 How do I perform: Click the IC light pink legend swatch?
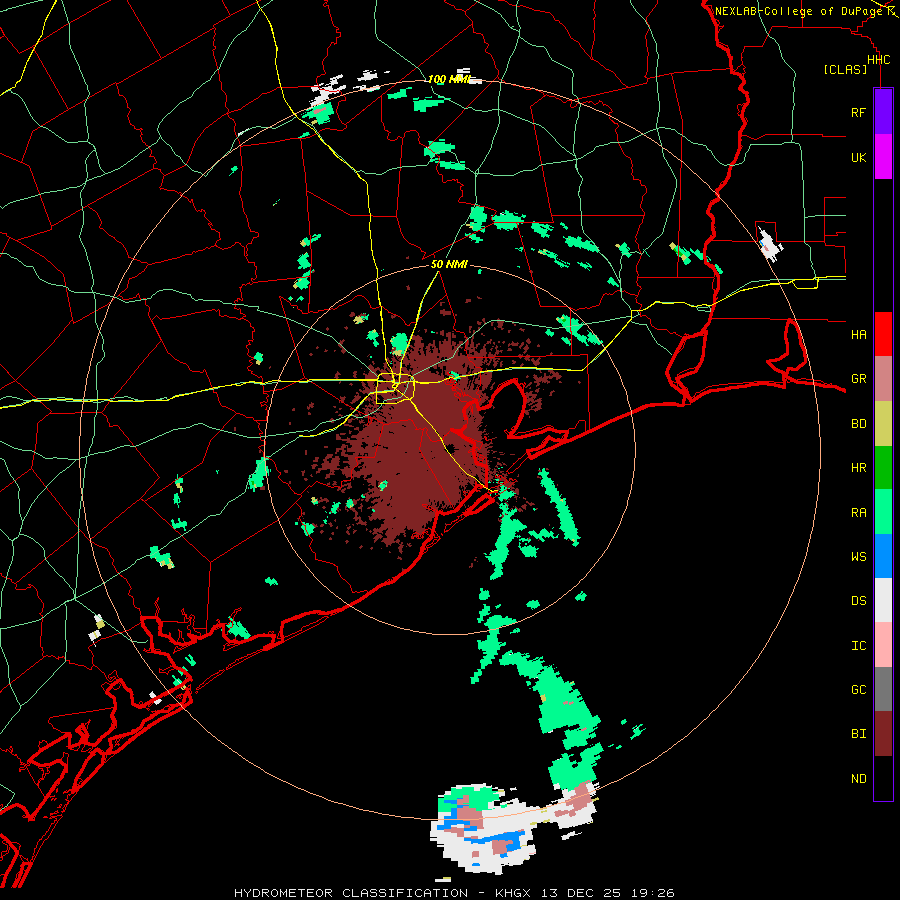(x=883, y=645)
